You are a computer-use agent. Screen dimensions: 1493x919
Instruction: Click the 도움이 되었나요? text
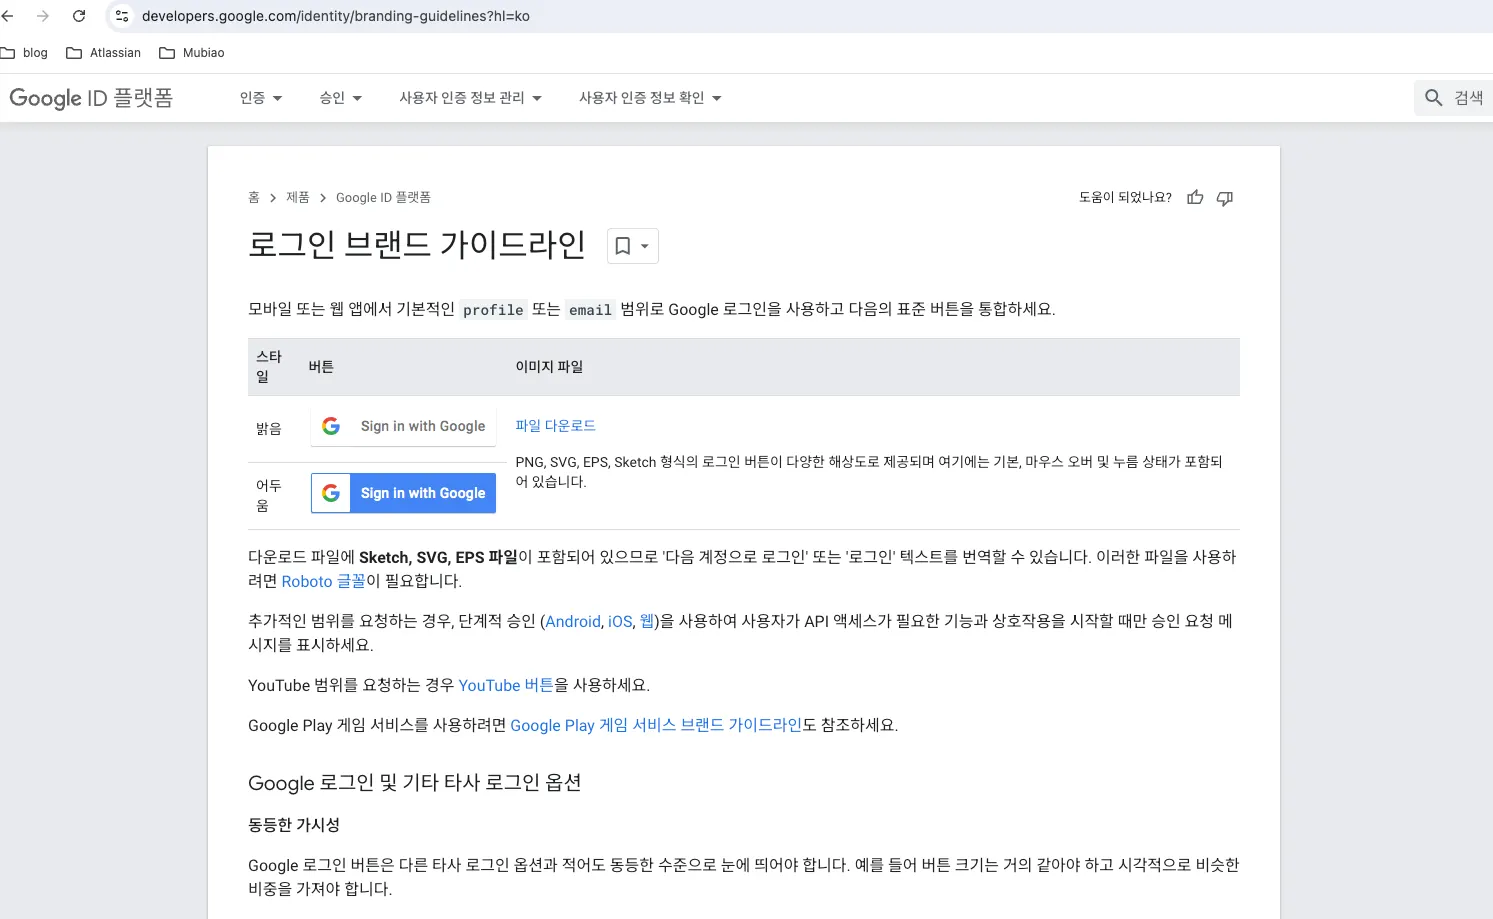[1125, 198]
